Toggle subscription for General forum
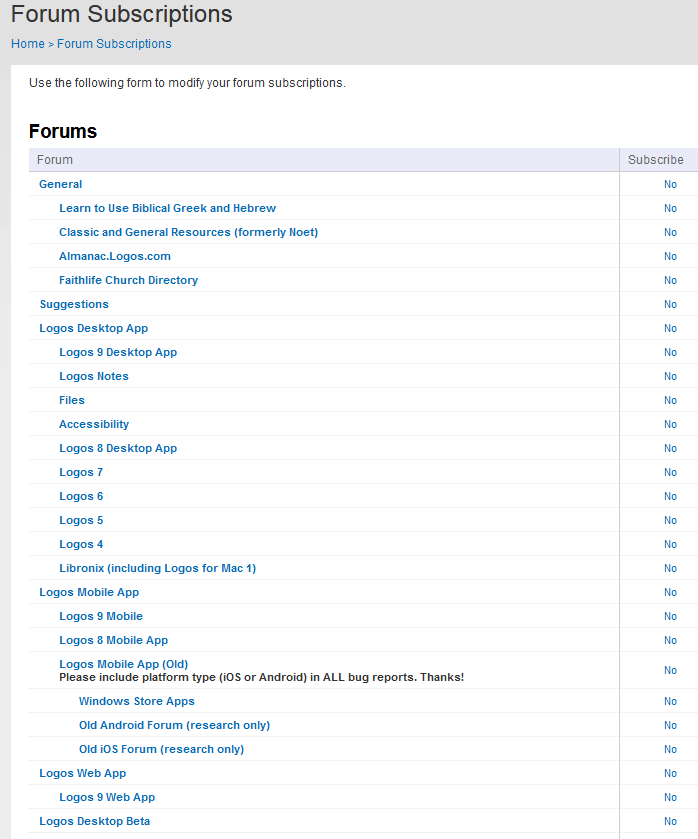This screenshot has height=839, width=698. tap(670, 184)
